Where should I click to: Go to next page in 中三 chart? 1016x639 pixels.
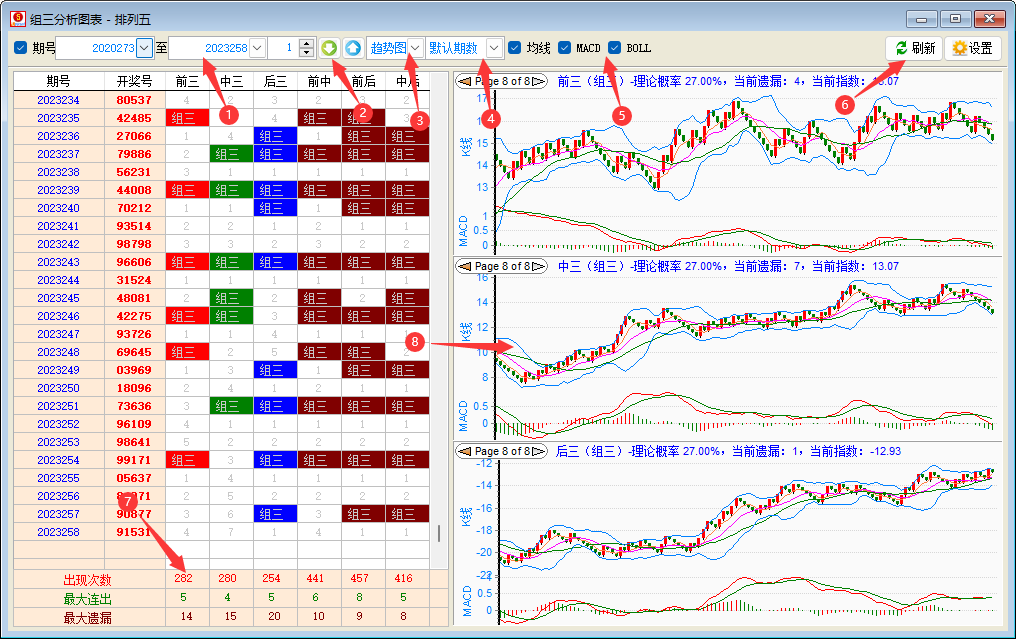click(541, 267)
